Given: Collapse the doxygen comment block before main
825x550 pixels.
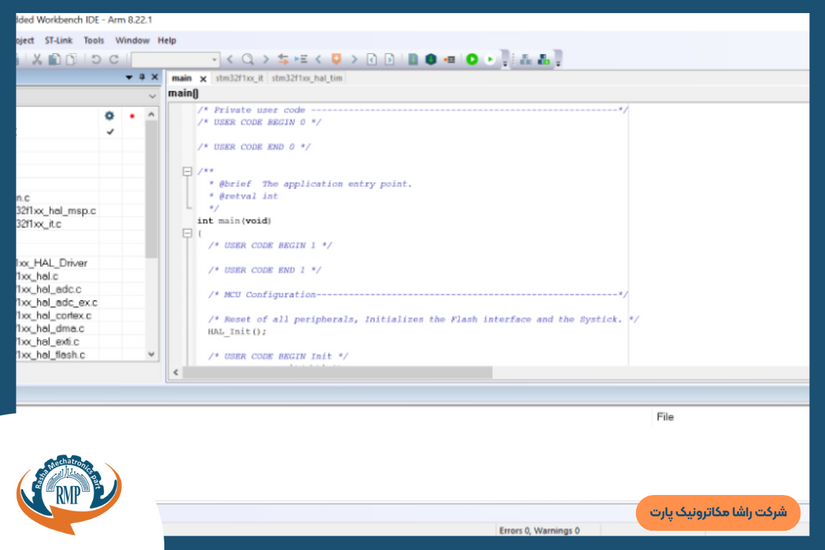Looking at the screenshot, I should click(x=187, y=172).
